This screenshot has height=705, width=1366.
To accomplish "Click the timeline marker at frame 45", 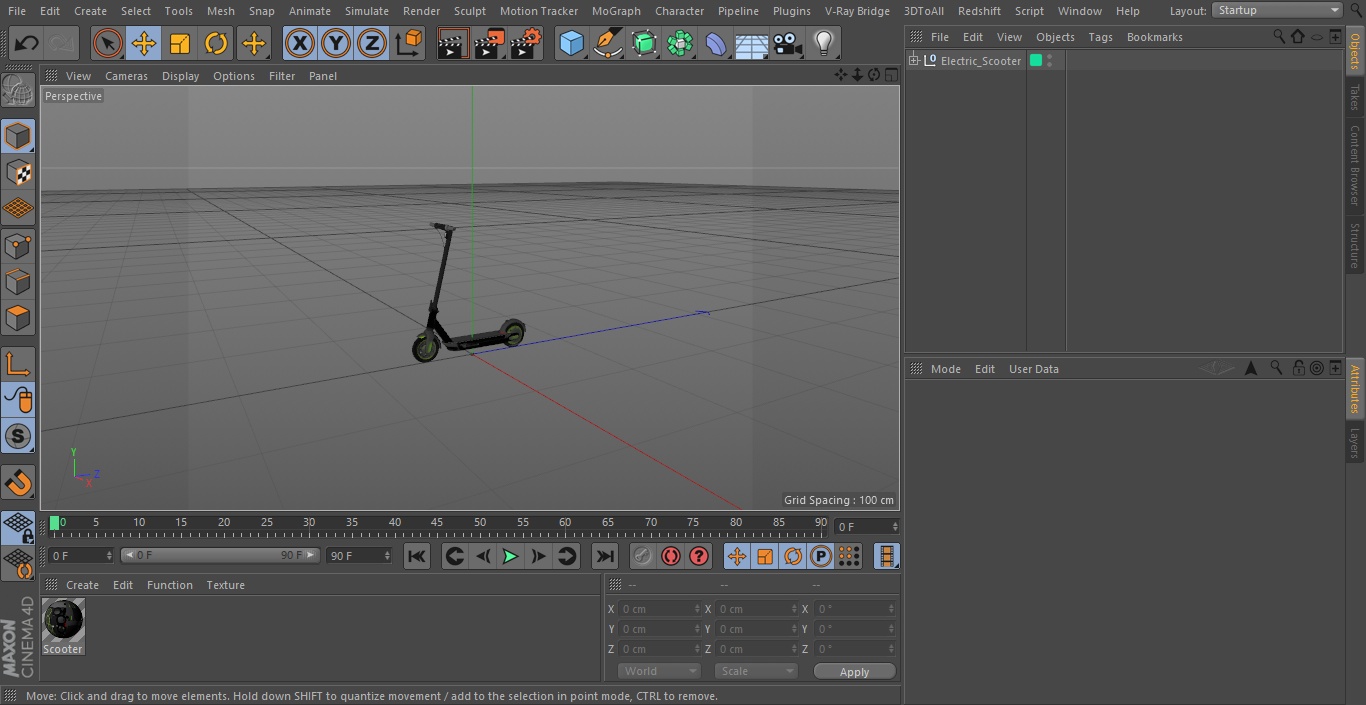I will pyautogui.click(x=437, y=522).
